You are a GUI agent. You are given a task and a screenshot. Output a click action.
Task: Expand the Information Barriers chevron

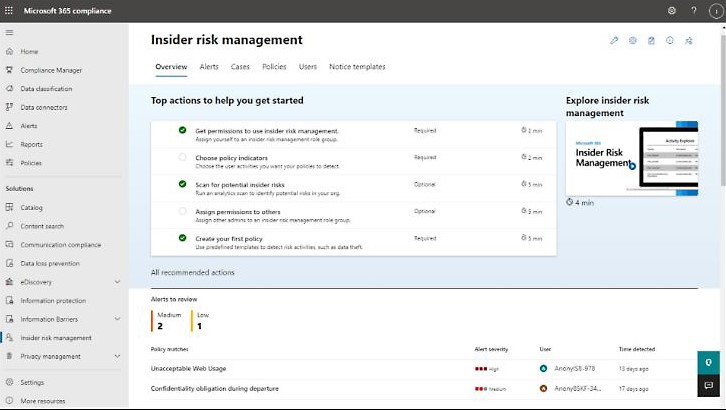[117, 319]
